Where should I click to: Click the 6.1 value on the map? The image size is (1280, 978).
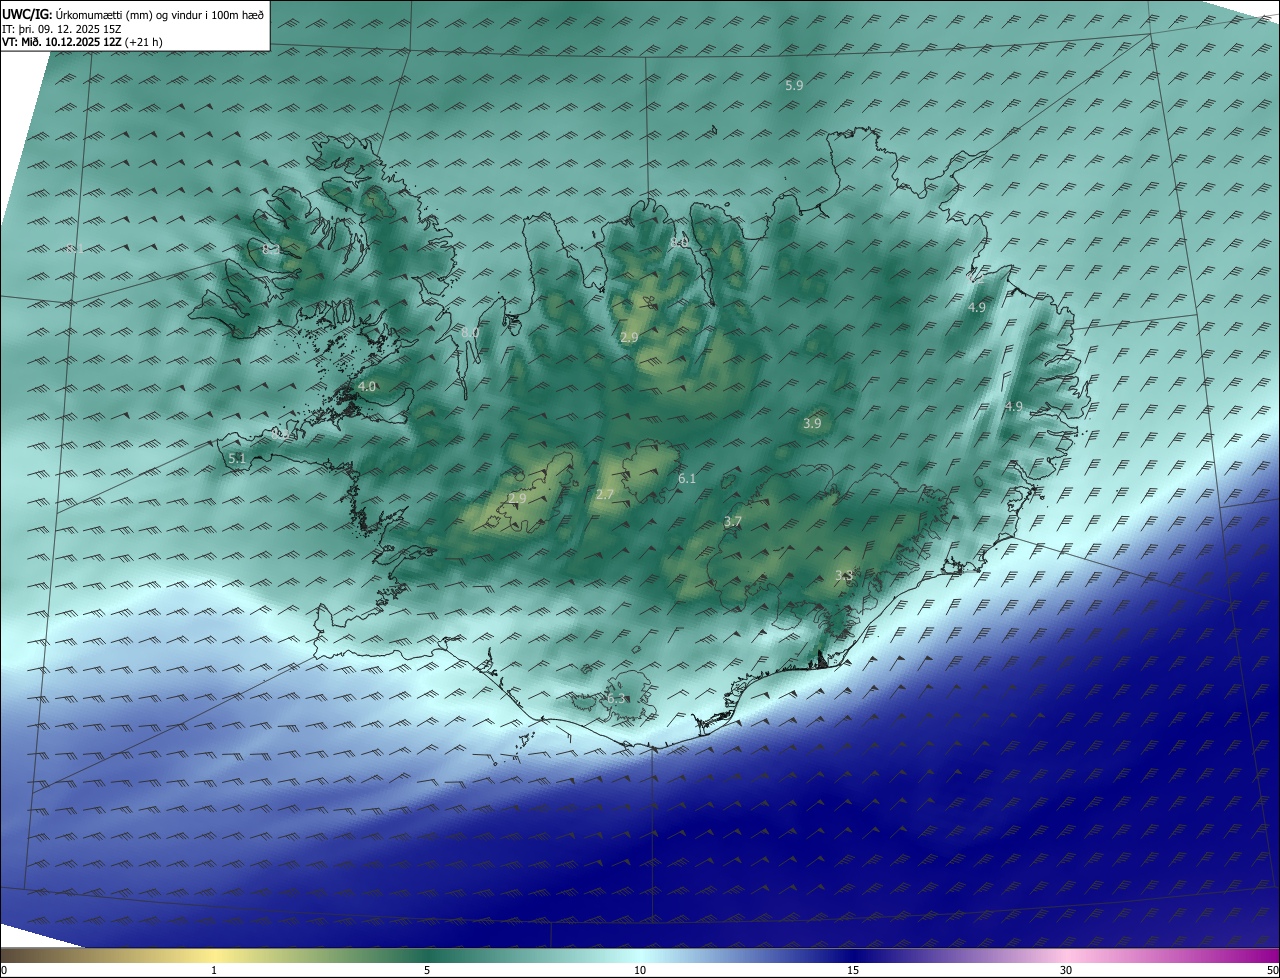pyautogui.click(x=687, y=479)
